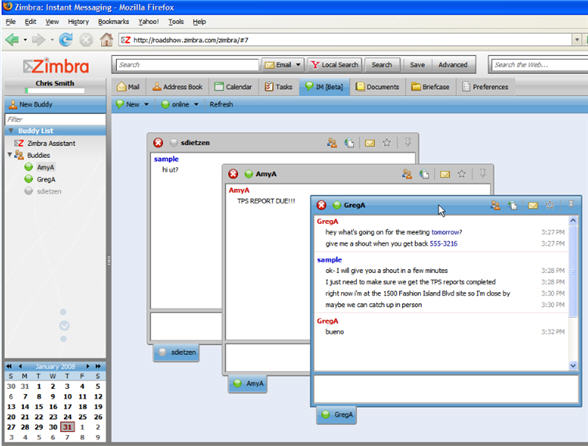Screen dimensions: 588x446
Task: Select buddy GregA in buddy list
Action: (40, 179)
